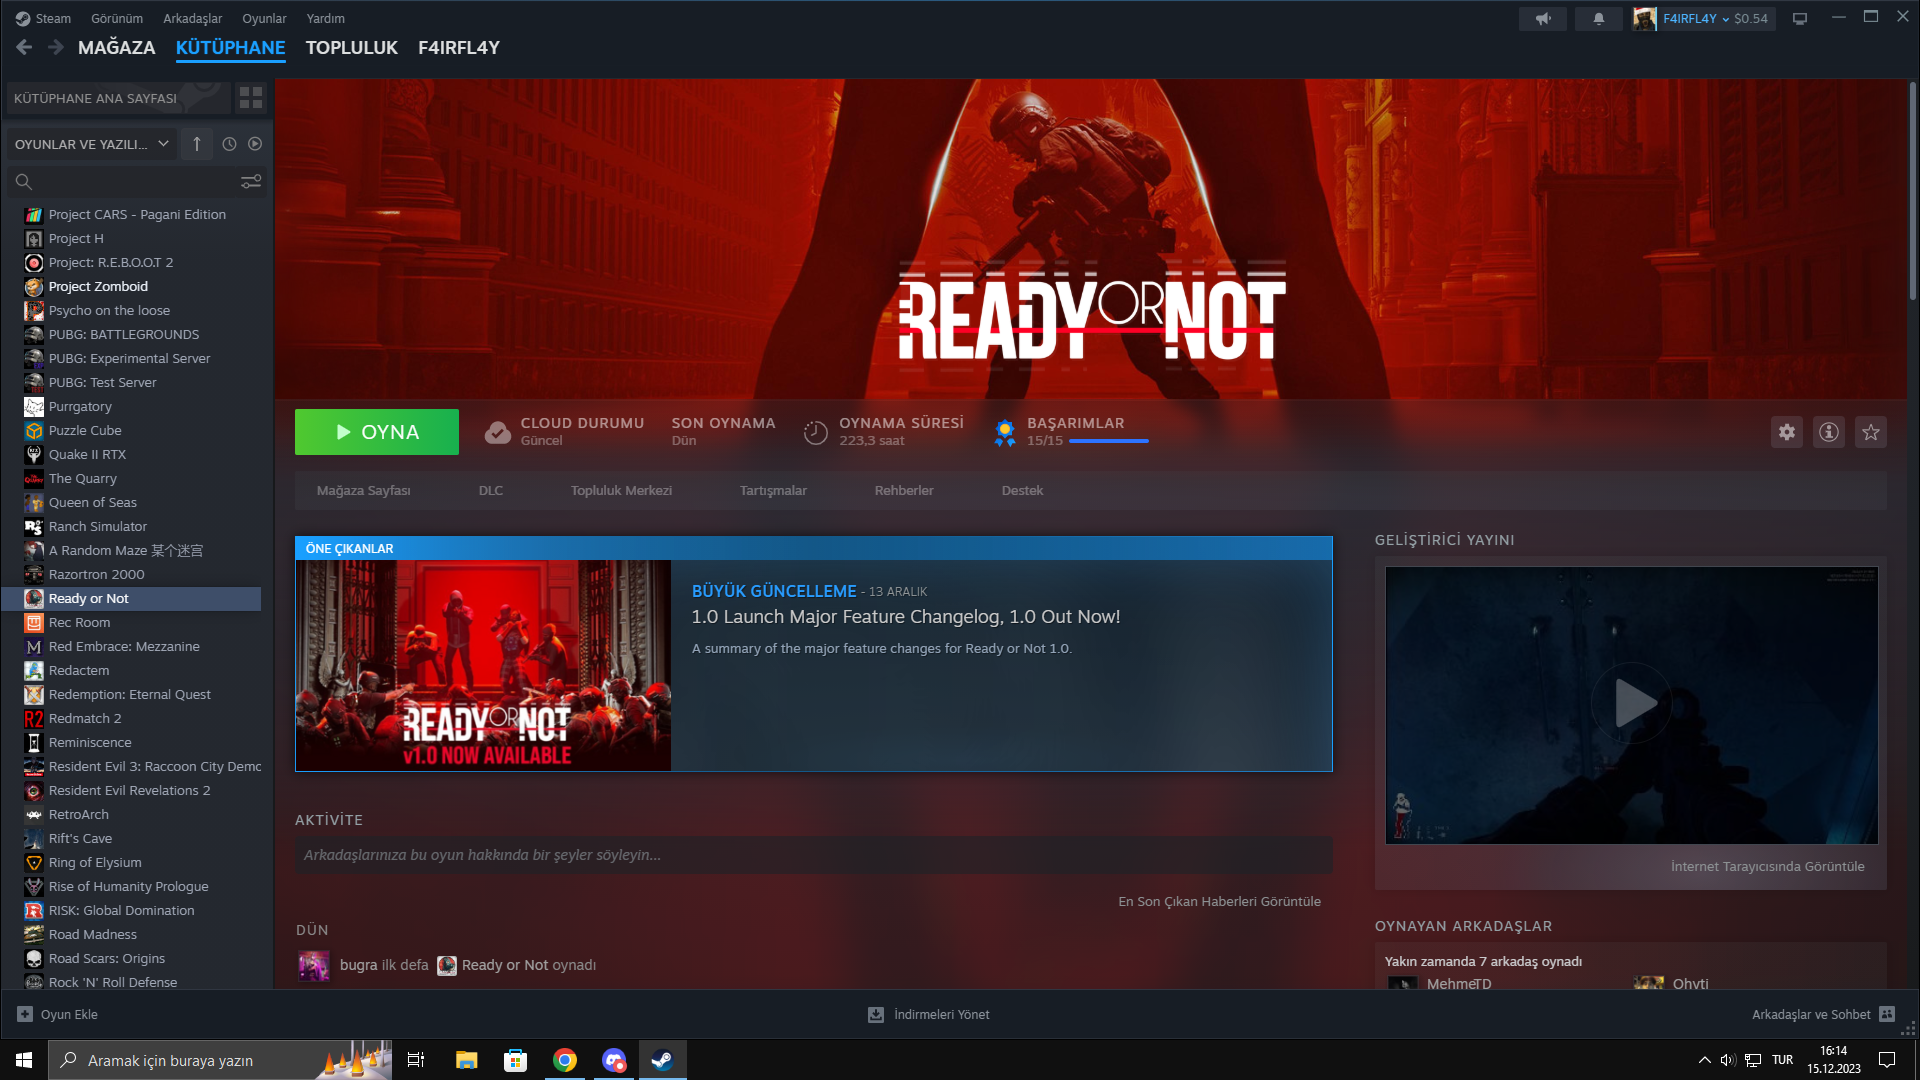Toggle recent activity clock sort
1920x1080 pixels.
coord(229,144)
